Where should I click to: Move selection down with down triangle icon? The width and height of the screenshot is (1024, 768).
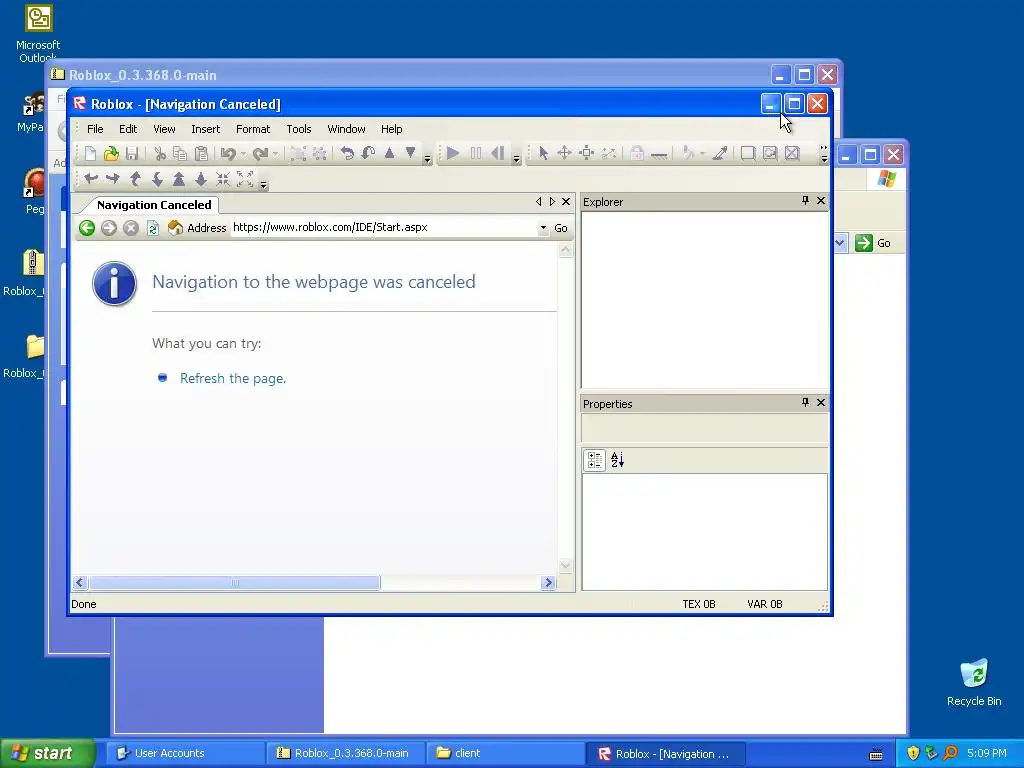coord(410,153)
